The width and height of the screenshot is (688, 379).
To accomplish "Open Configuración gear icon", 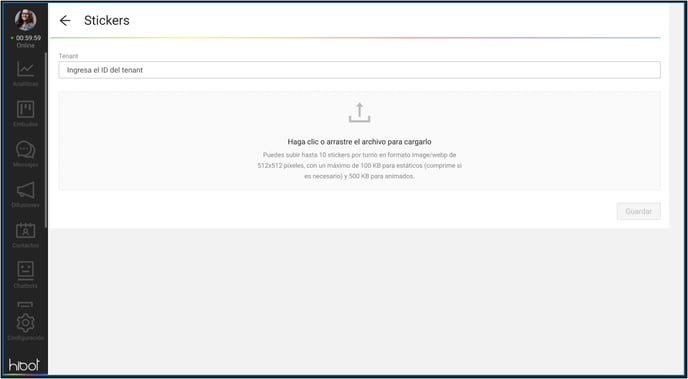I will pyautogui.click(x=25, y=323).
